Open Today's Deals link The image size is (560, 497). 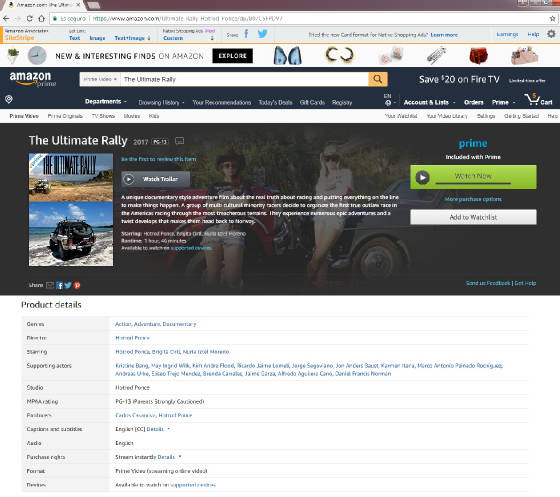[275, 103]
